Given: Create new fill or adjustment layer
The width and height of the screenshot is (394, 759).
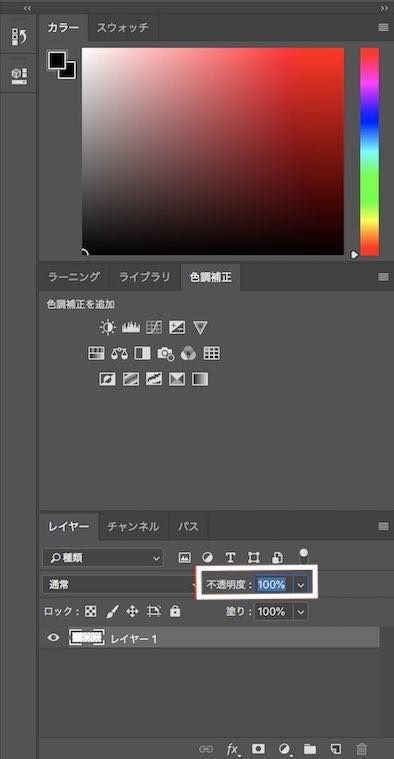Looking at the screenshot, I should pos(285,749).
